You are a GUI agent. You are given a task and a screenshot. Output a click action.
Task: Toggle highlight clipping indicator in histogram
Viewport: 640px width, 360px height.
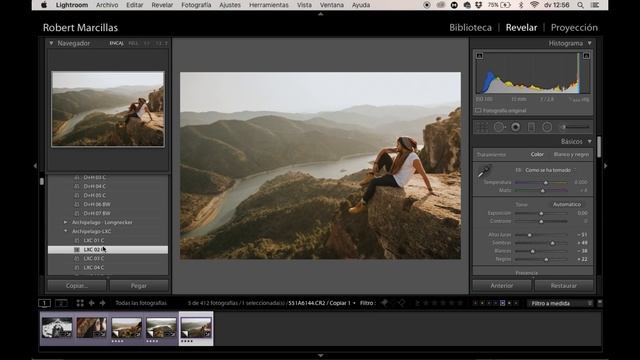586,56
